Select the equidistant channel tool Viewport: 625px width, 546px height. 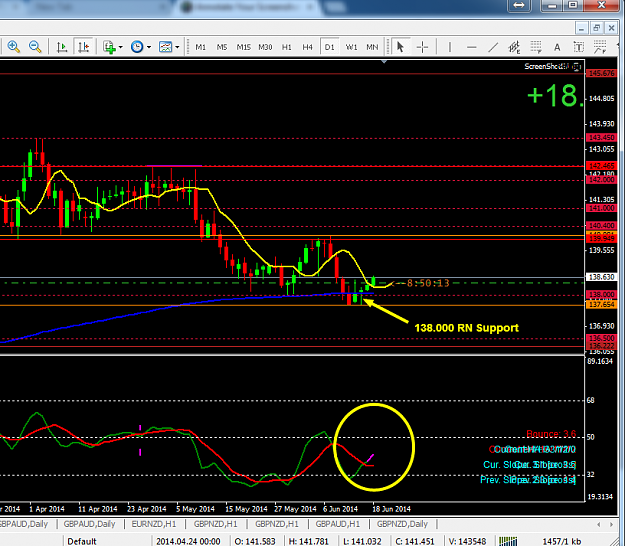[x=514, y=47]
